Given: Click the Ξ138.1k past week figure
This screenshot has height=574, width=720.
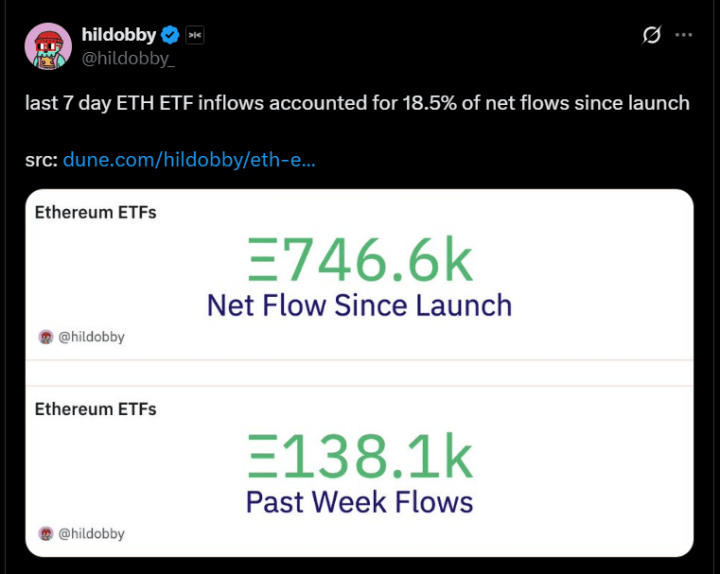Looking at the screenshot, I should click(360, 457).
